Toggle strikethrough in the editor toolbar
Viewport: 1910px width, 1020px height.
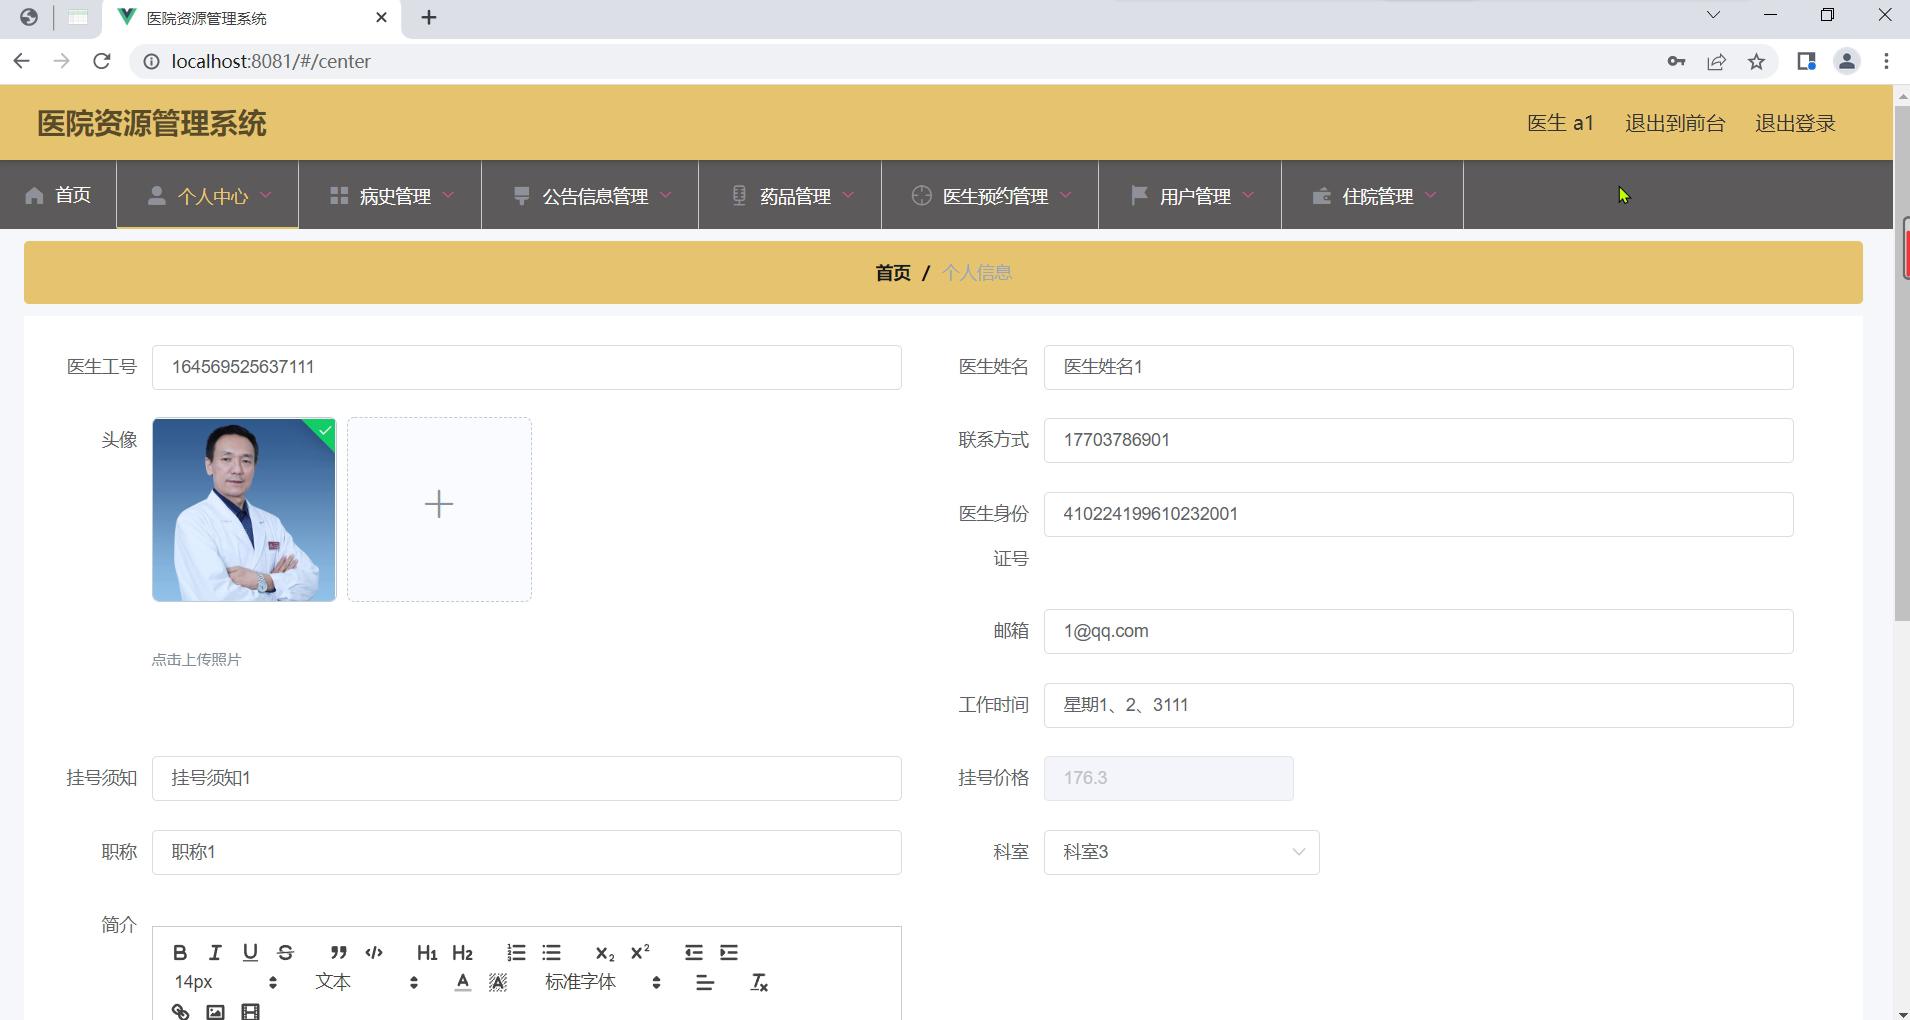pos(286,953)
